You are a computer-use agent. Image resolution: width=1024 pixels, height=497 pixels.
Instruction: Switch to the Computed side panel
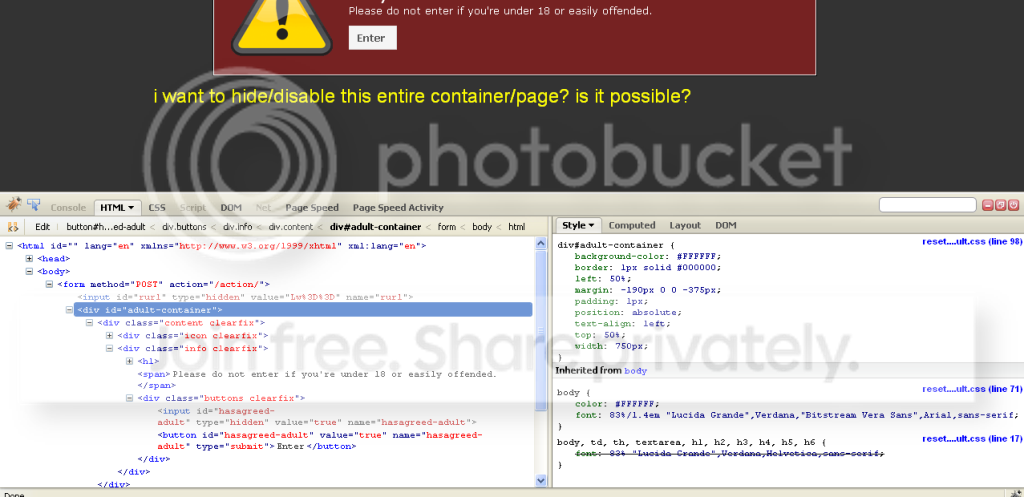pyautogui.click(x=632, y=225)
